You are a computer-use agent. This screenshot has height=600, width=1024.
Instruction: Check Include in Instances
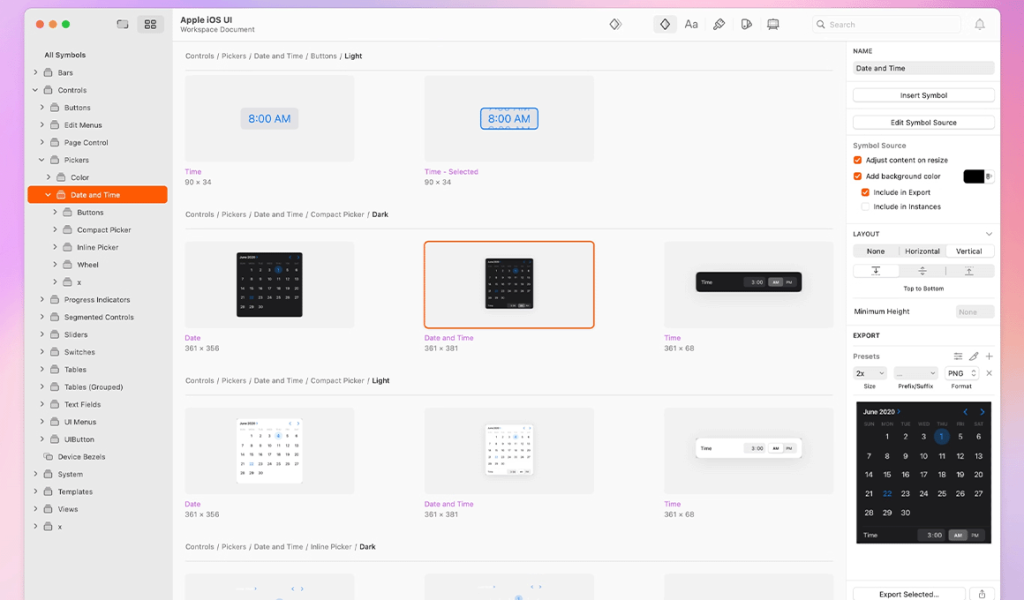(865, 207)
